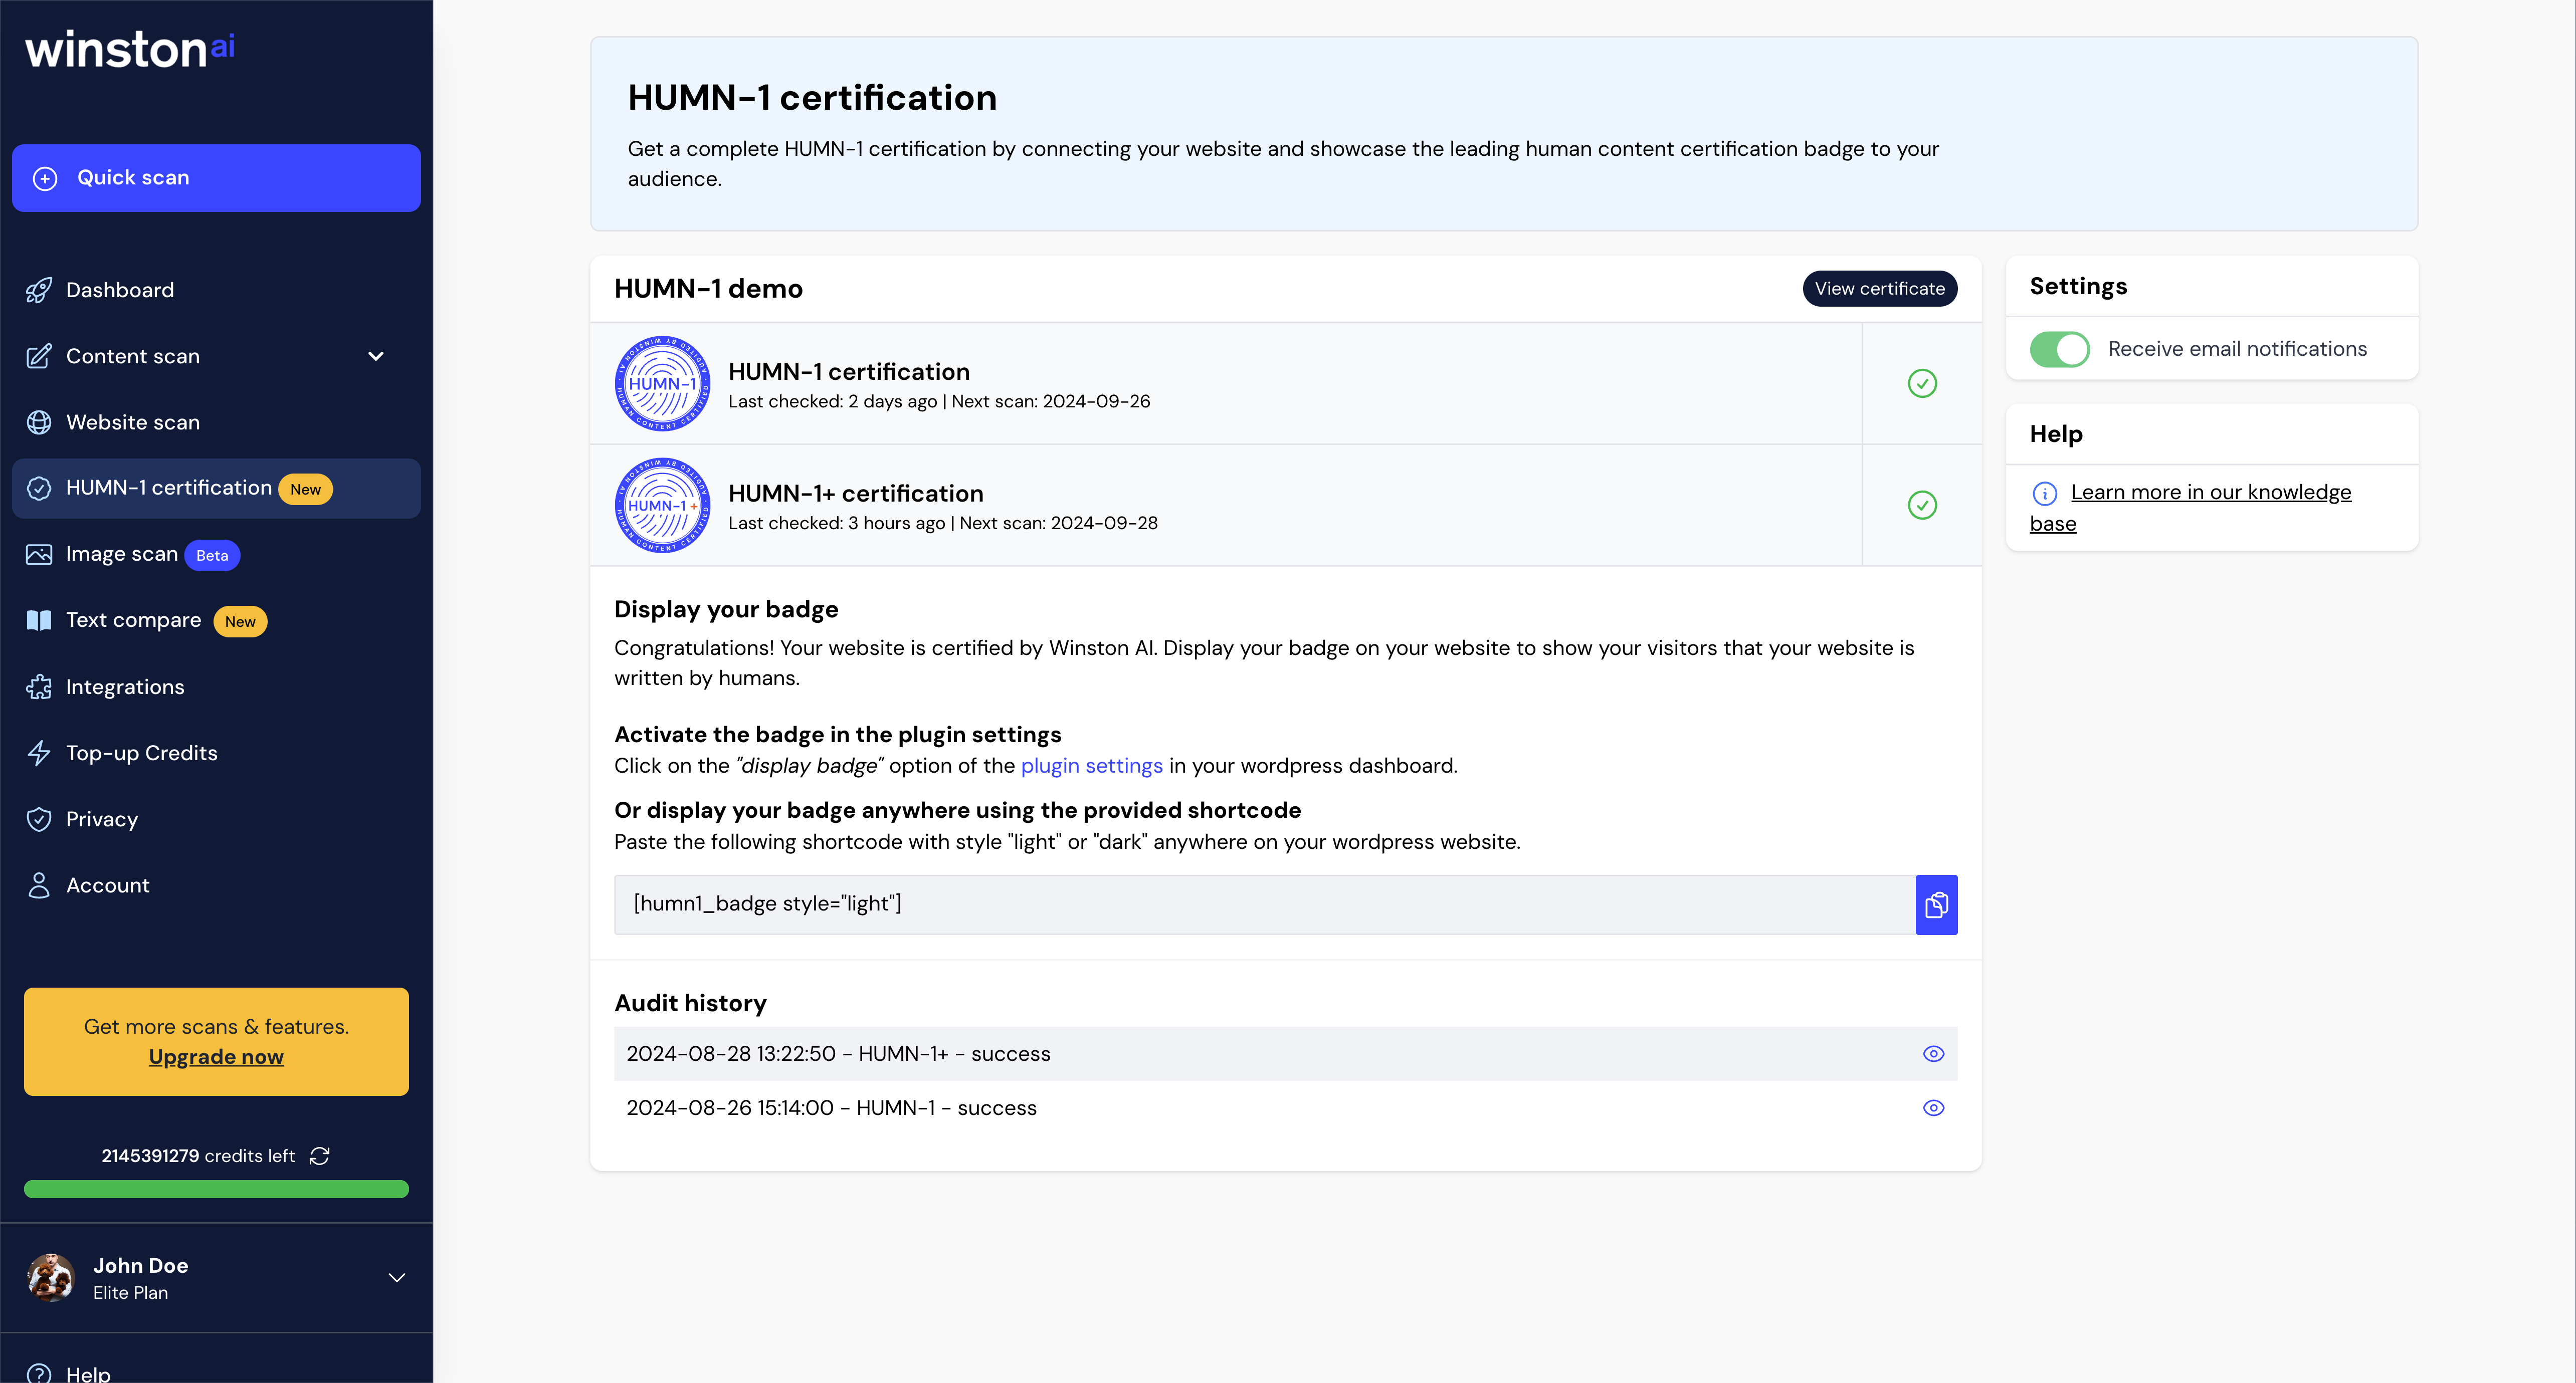Screen dimensions: 2576x1383
Task: Click the 2145391279 credits left text
Action: 198,1156
